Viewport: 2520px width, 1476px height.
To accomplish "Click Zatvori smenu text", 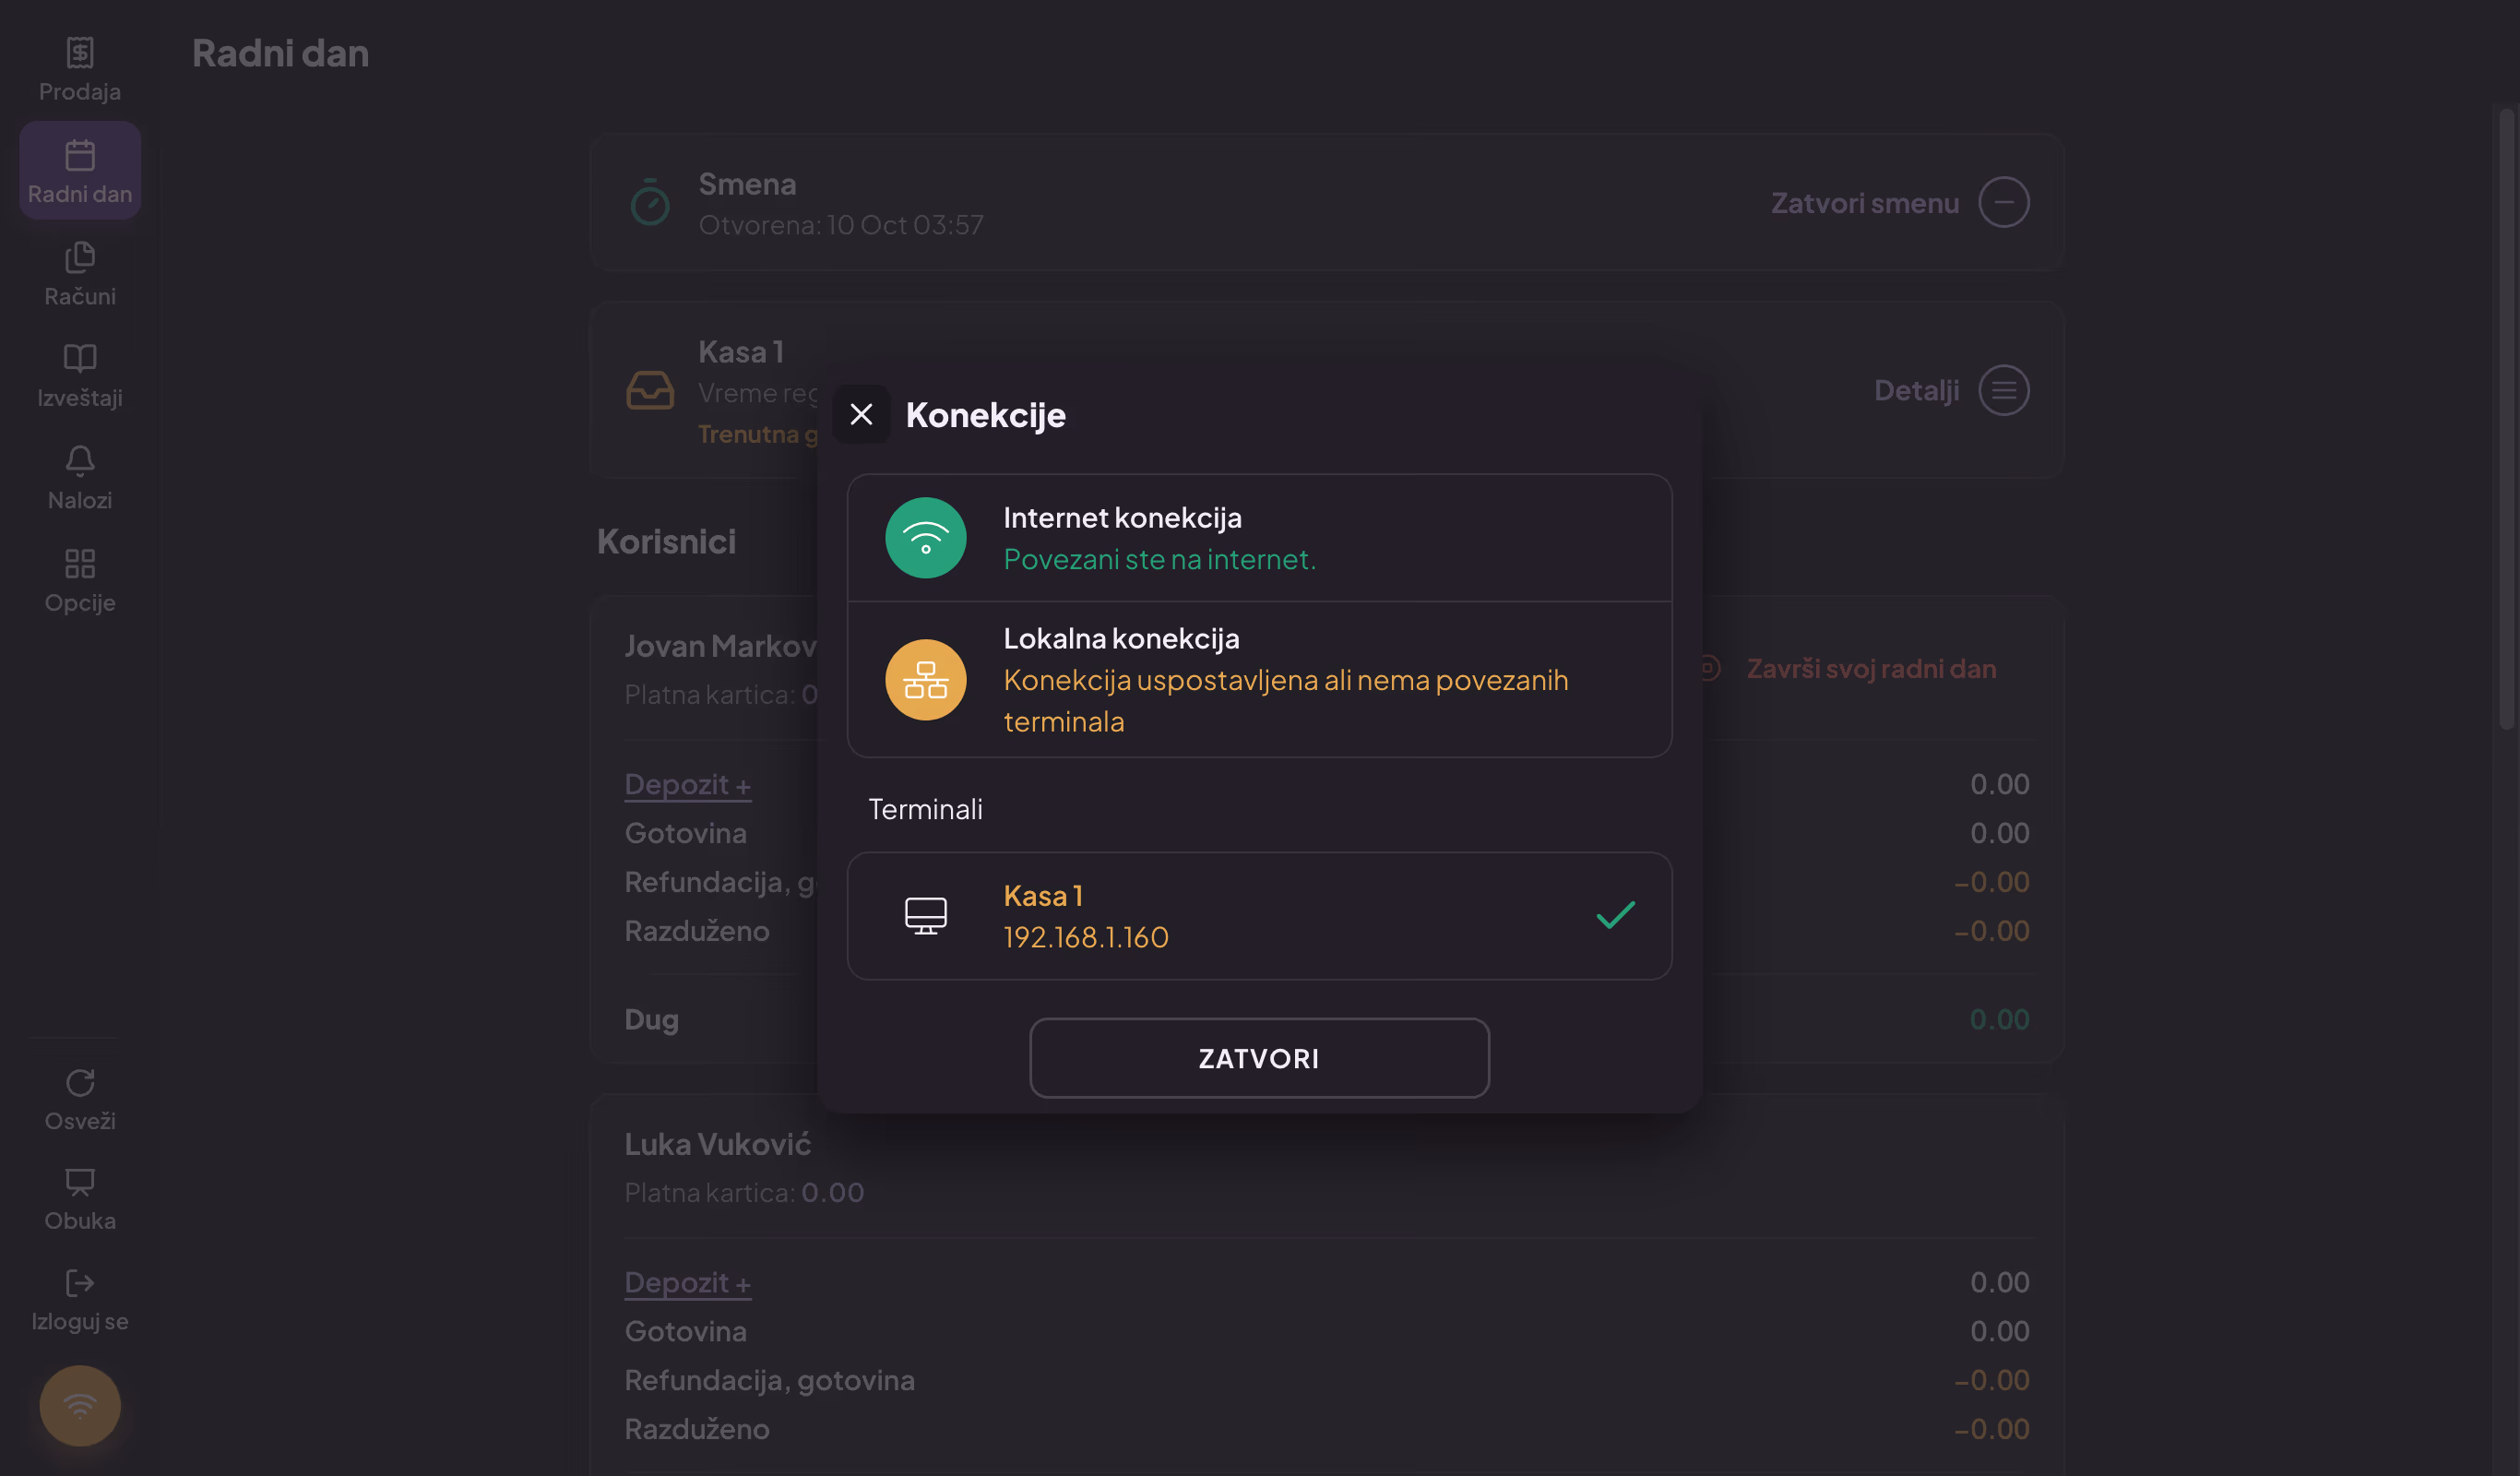I will click(x=1865, y=203).
